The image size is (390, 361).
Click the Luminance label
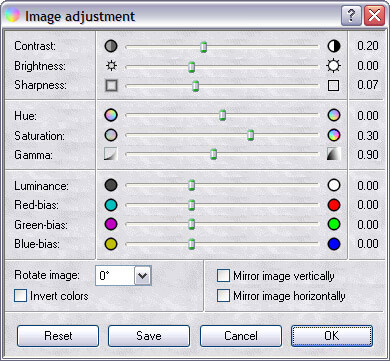tap(41, 186)
